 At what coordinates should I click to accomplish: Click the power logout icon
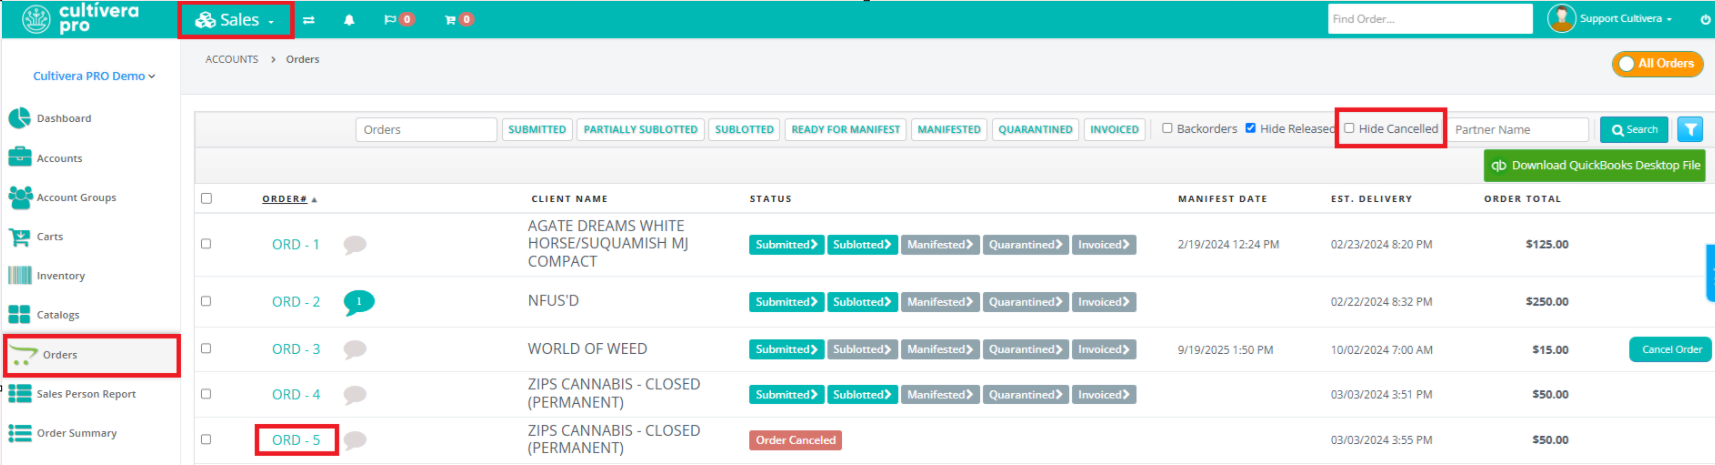click(1705, 19)
